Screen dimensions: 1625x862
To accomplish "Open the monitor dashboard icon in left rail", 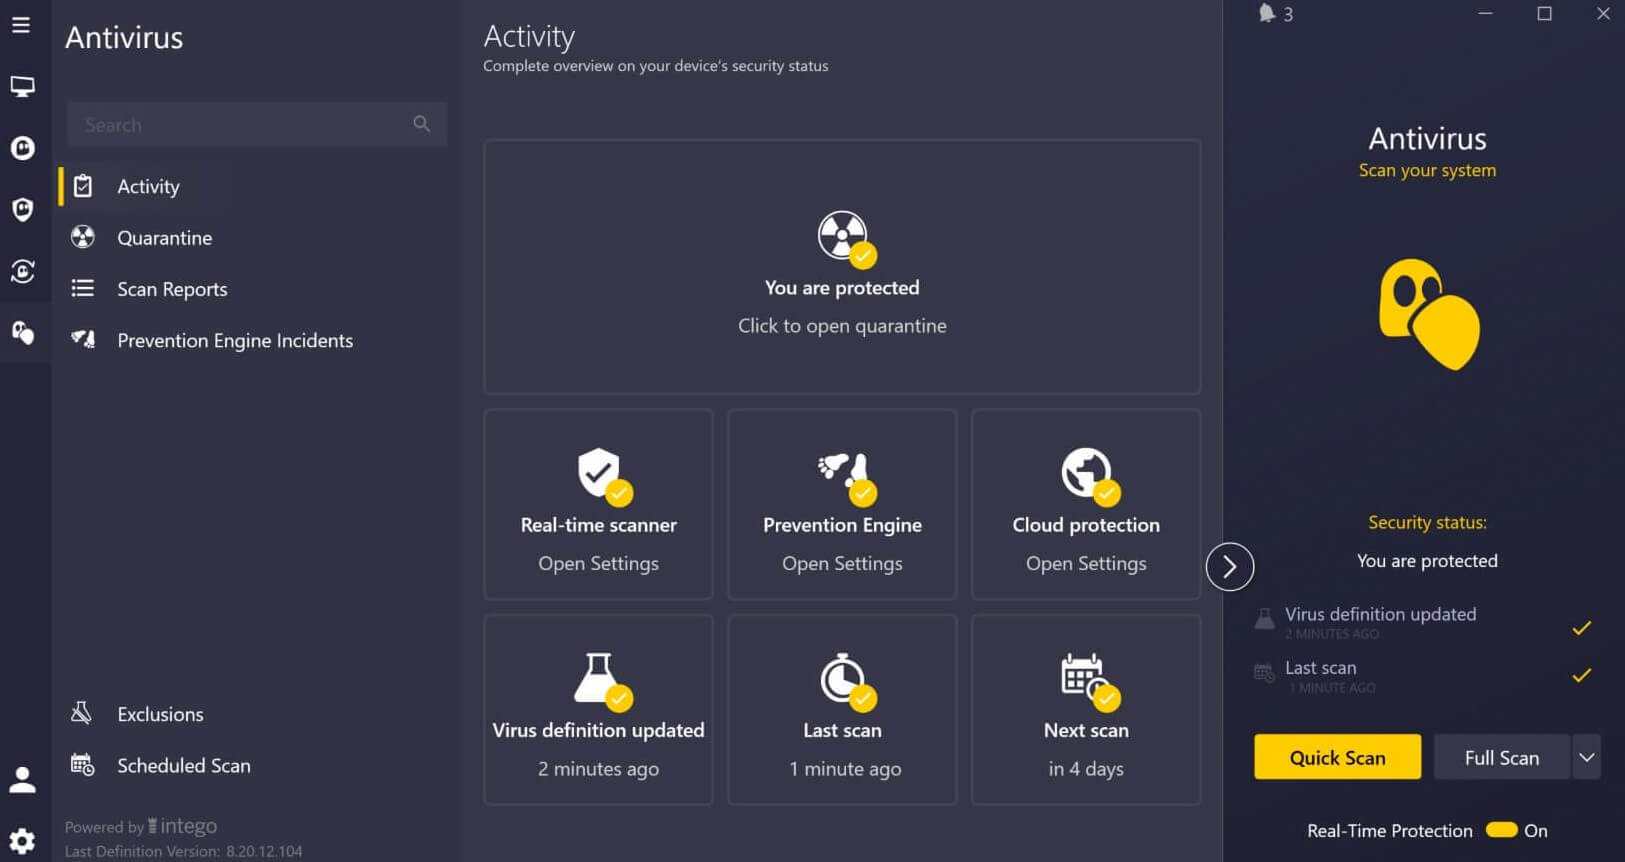I will [x=22, y=87].
